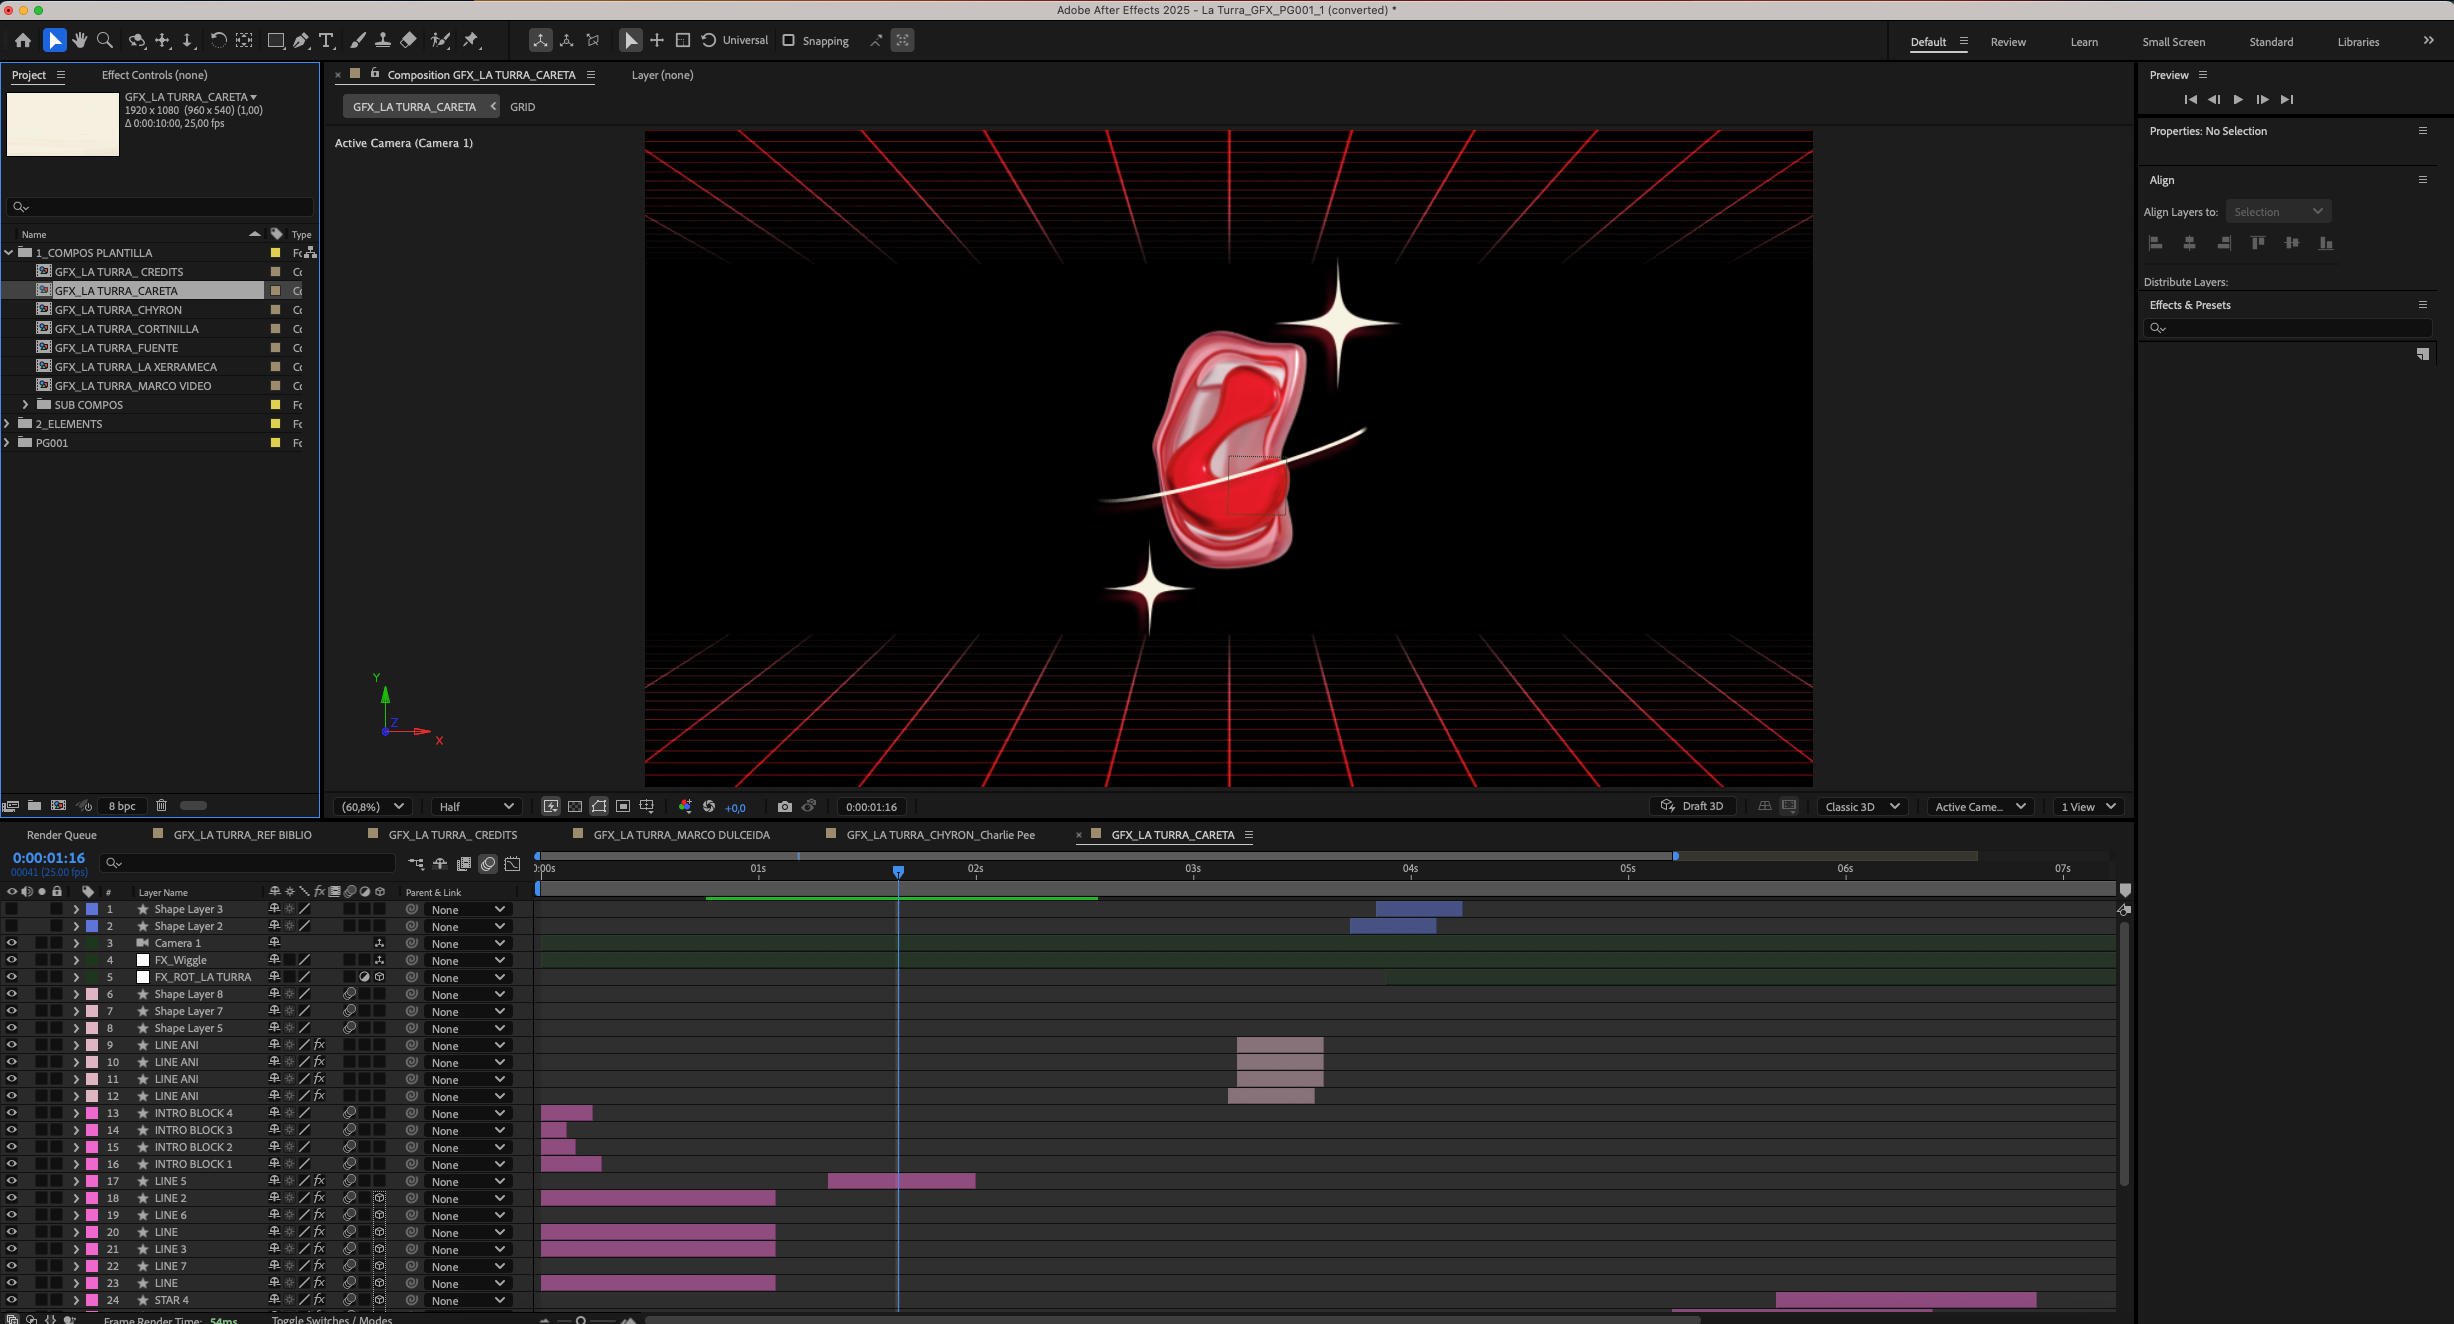
Task: Select the Puppet Pin tool
Action: 471,40
